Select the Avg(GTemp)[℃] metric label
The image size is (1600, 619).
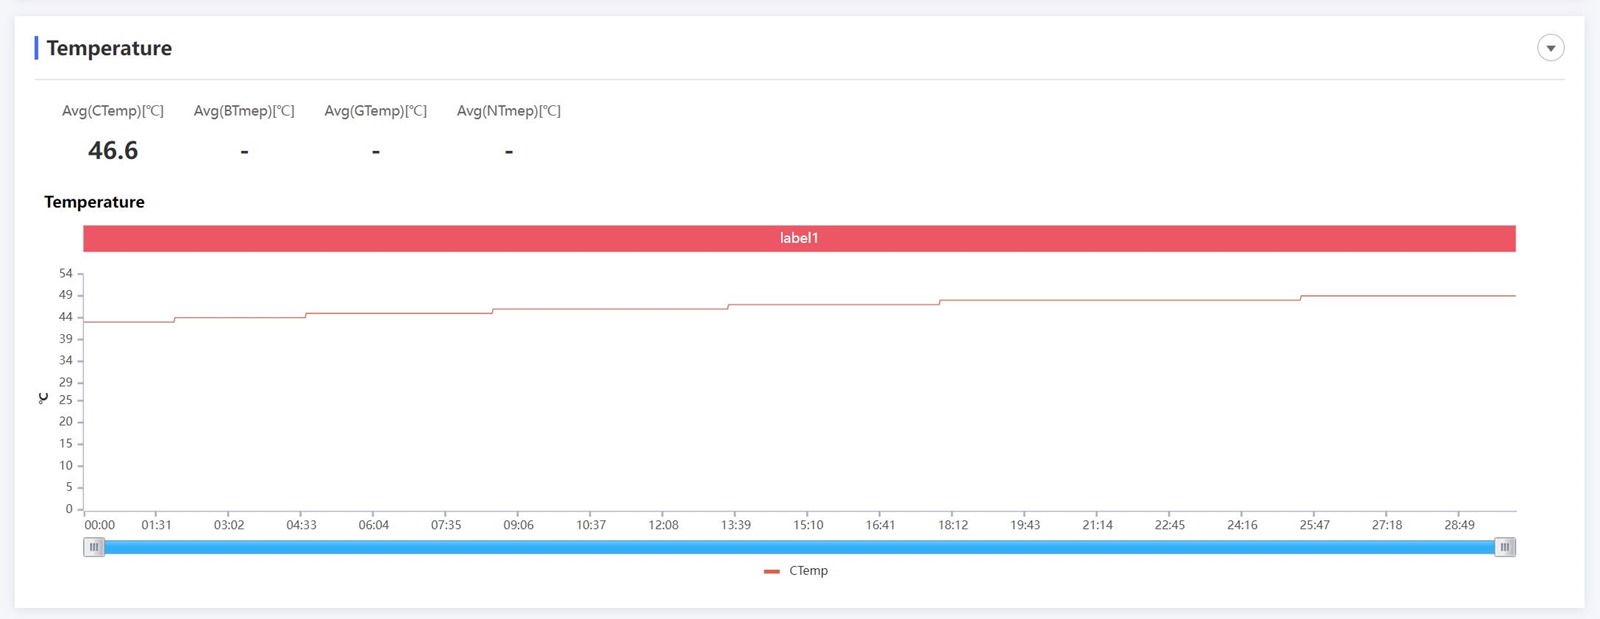(375, 111)
